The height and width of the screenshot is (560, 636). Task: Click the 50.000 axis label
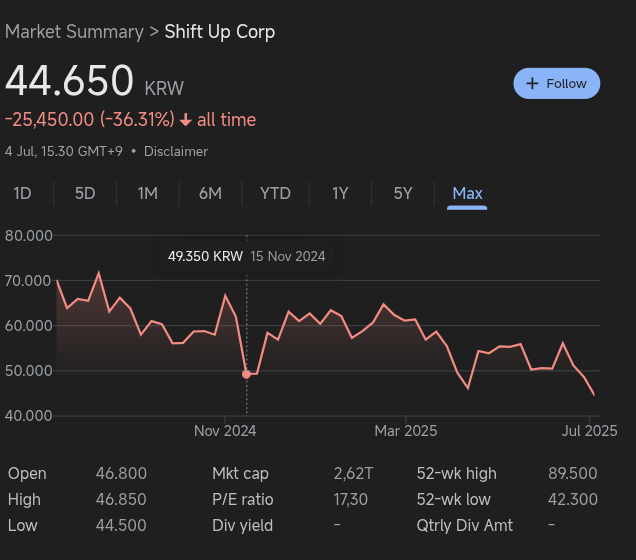click(x=28, y=371)
